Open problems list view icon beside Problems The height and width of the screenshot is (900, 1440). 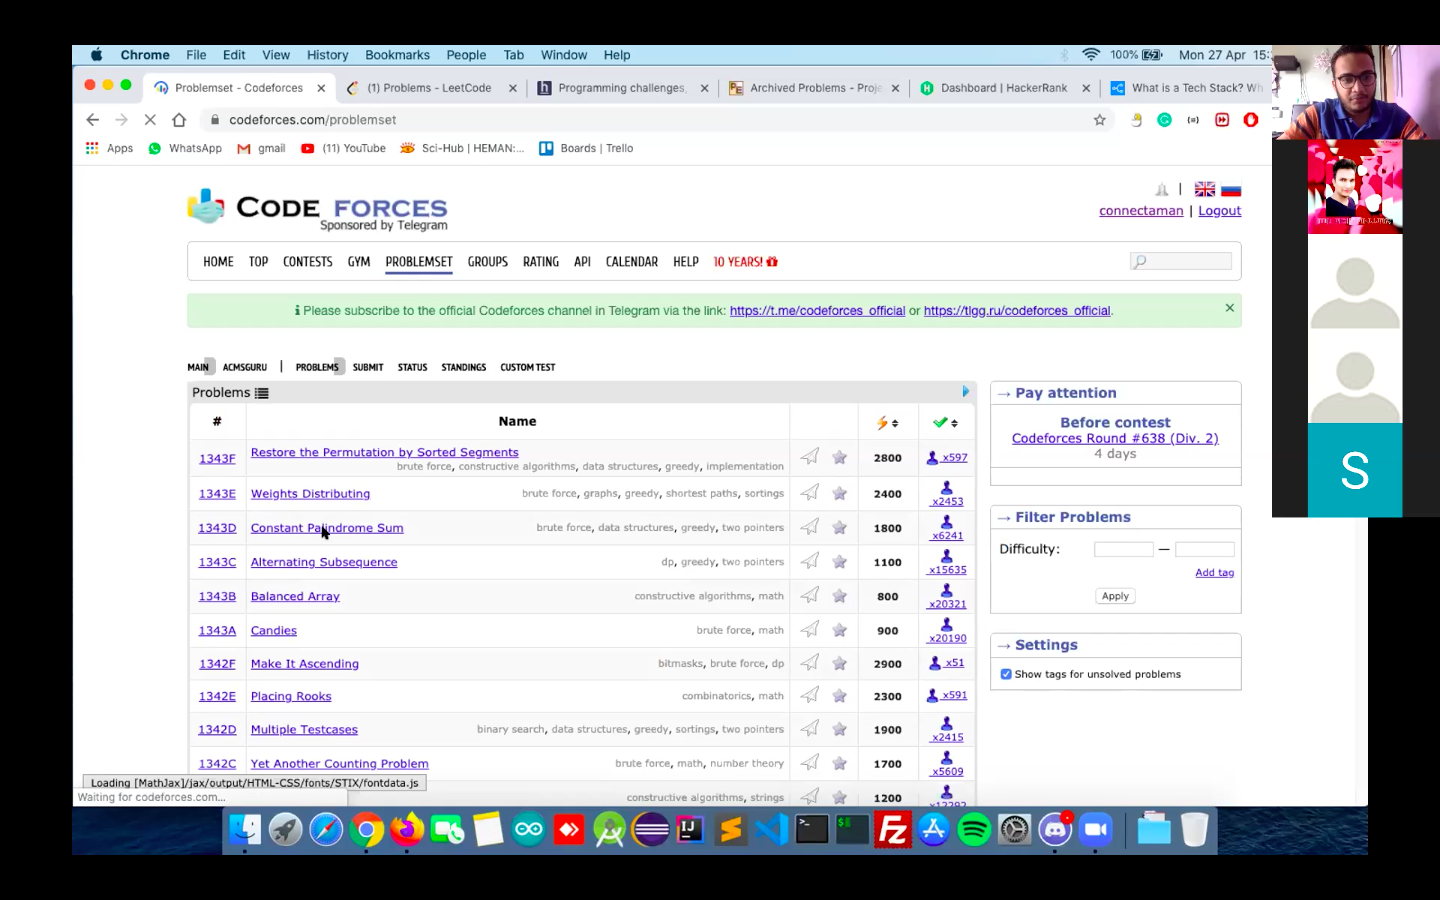262,393
